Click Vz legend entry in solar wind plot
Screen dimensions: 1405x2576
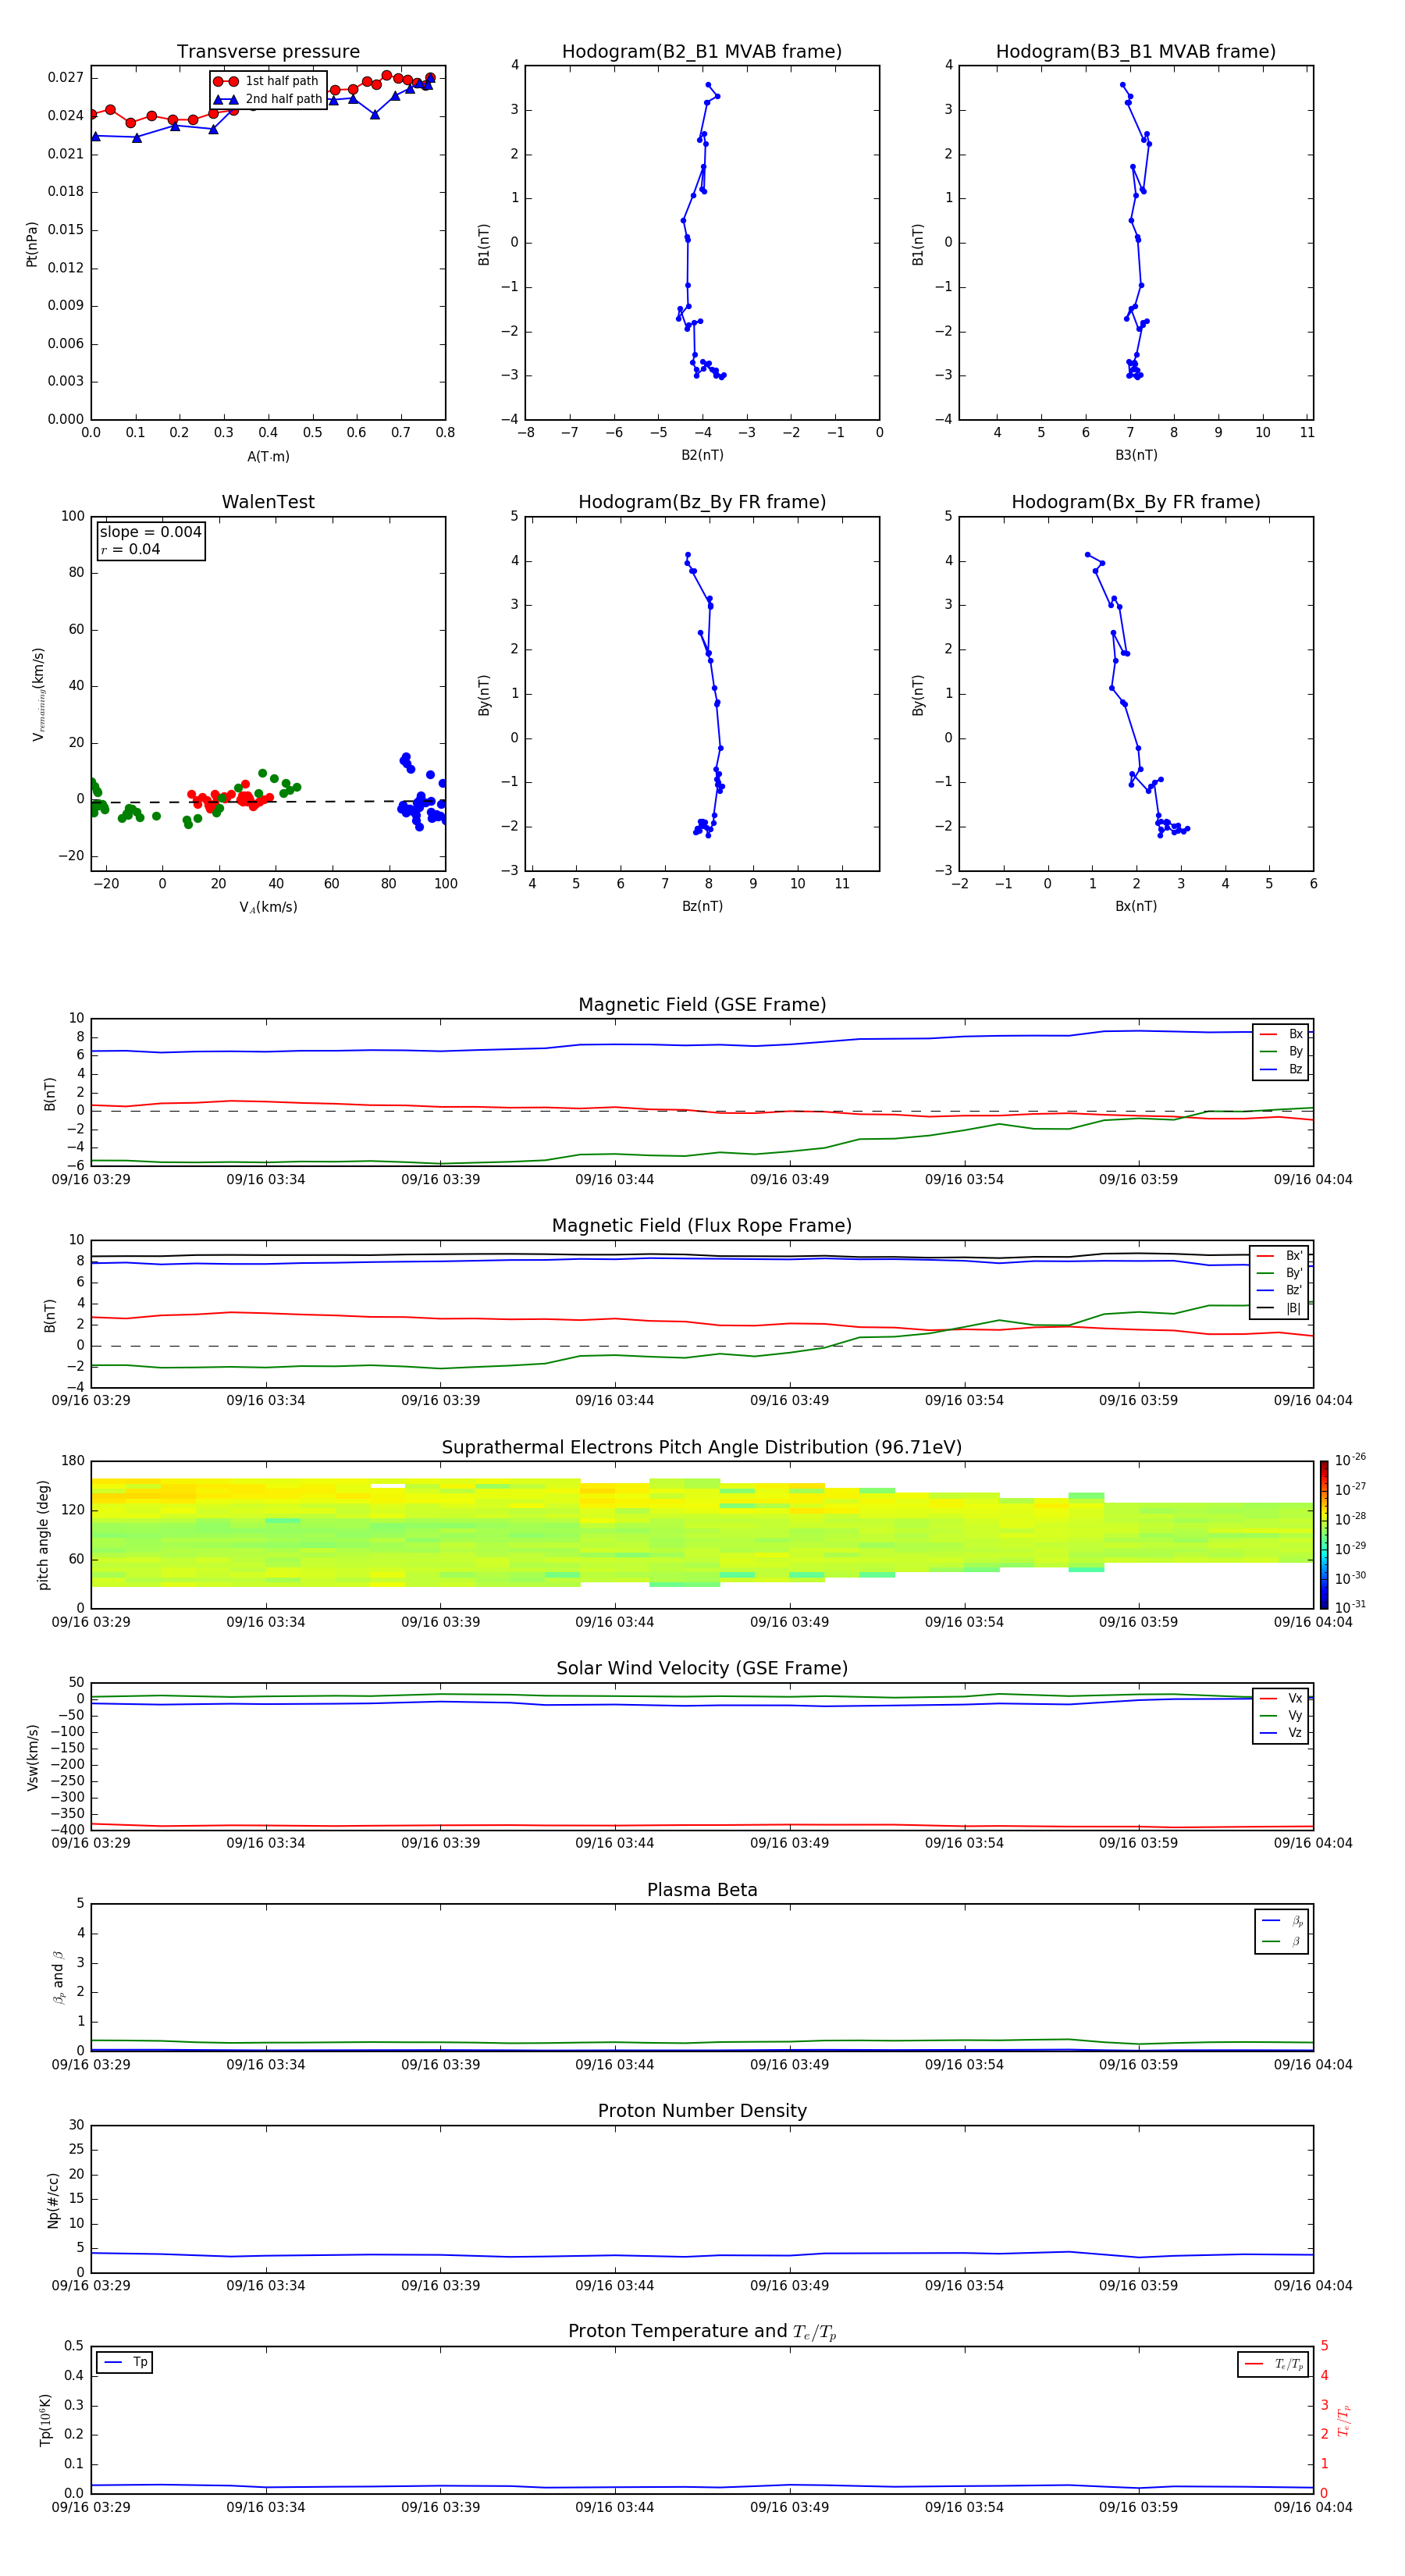(x=1281, y=1733)
